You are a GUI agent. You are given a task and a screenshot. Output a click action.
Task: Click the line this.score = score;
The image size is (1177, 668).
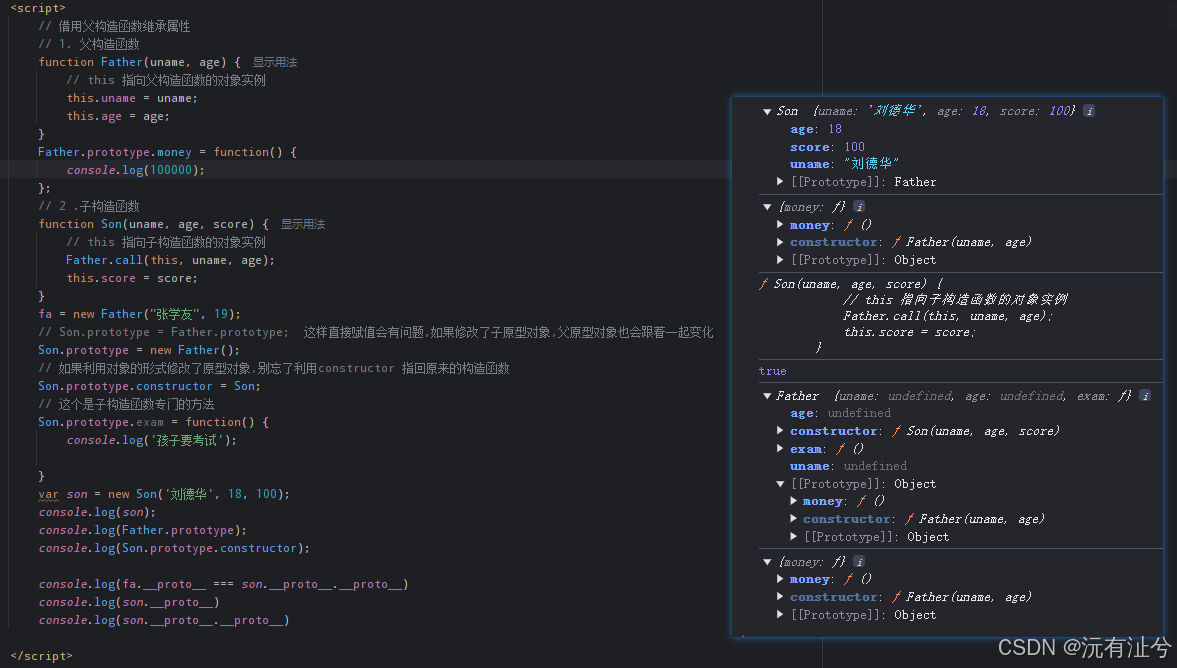coord(132,278)
